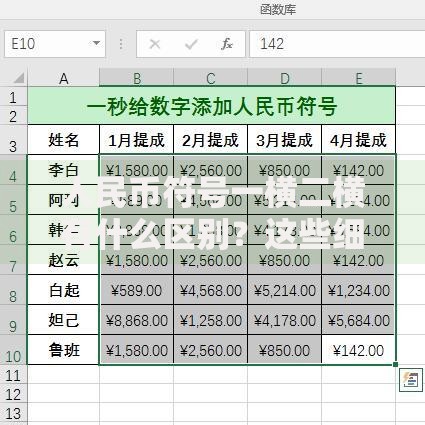Click the 李白 name cell
425x425 pixels.
(63, 170)
